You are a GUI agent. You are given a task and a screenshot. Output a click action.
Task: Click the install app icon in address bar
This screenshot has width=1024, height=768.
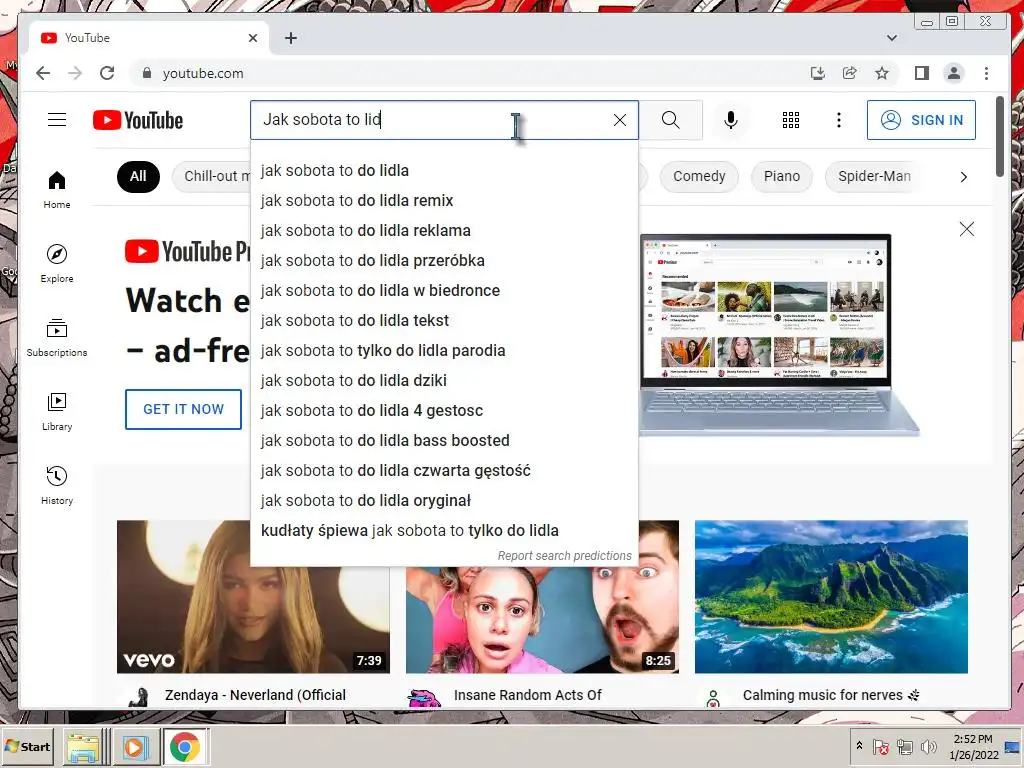coord(818,73)
